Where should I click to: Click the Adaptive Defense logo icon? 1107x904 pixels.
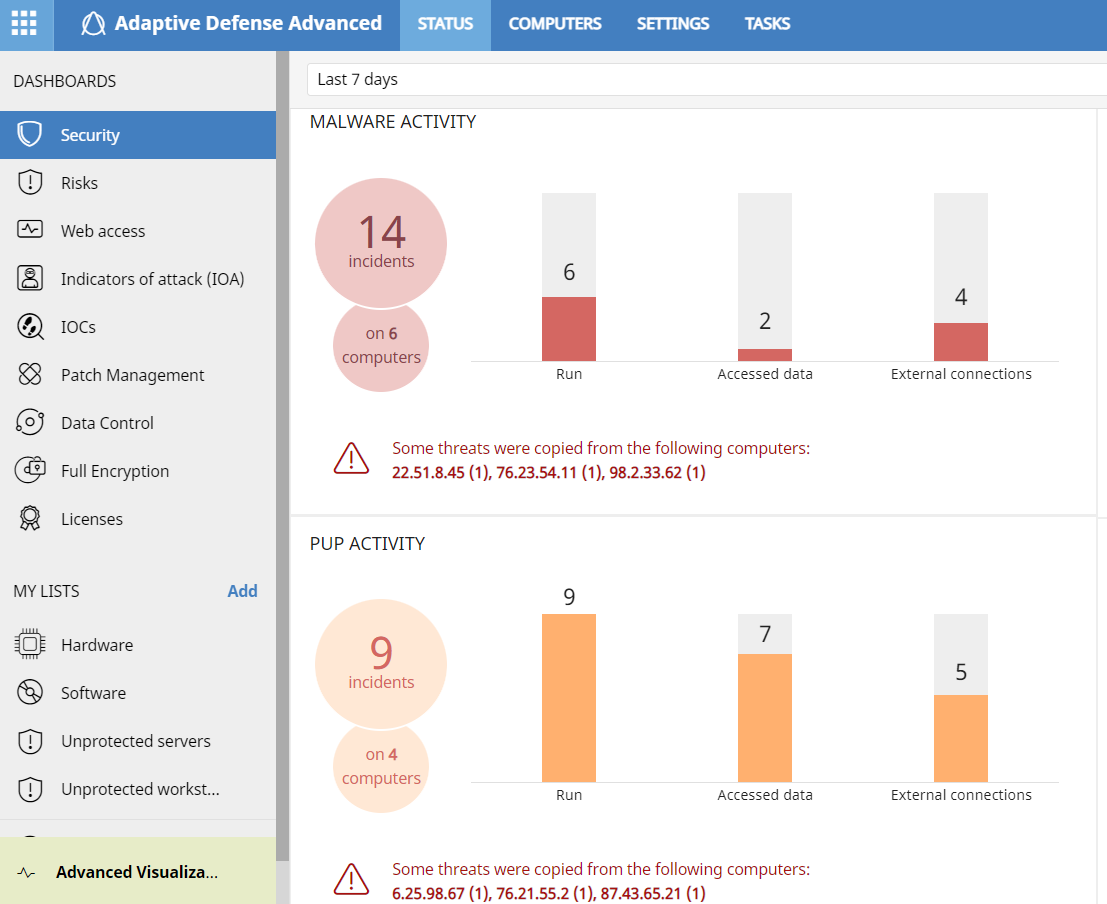pos(93,23)
